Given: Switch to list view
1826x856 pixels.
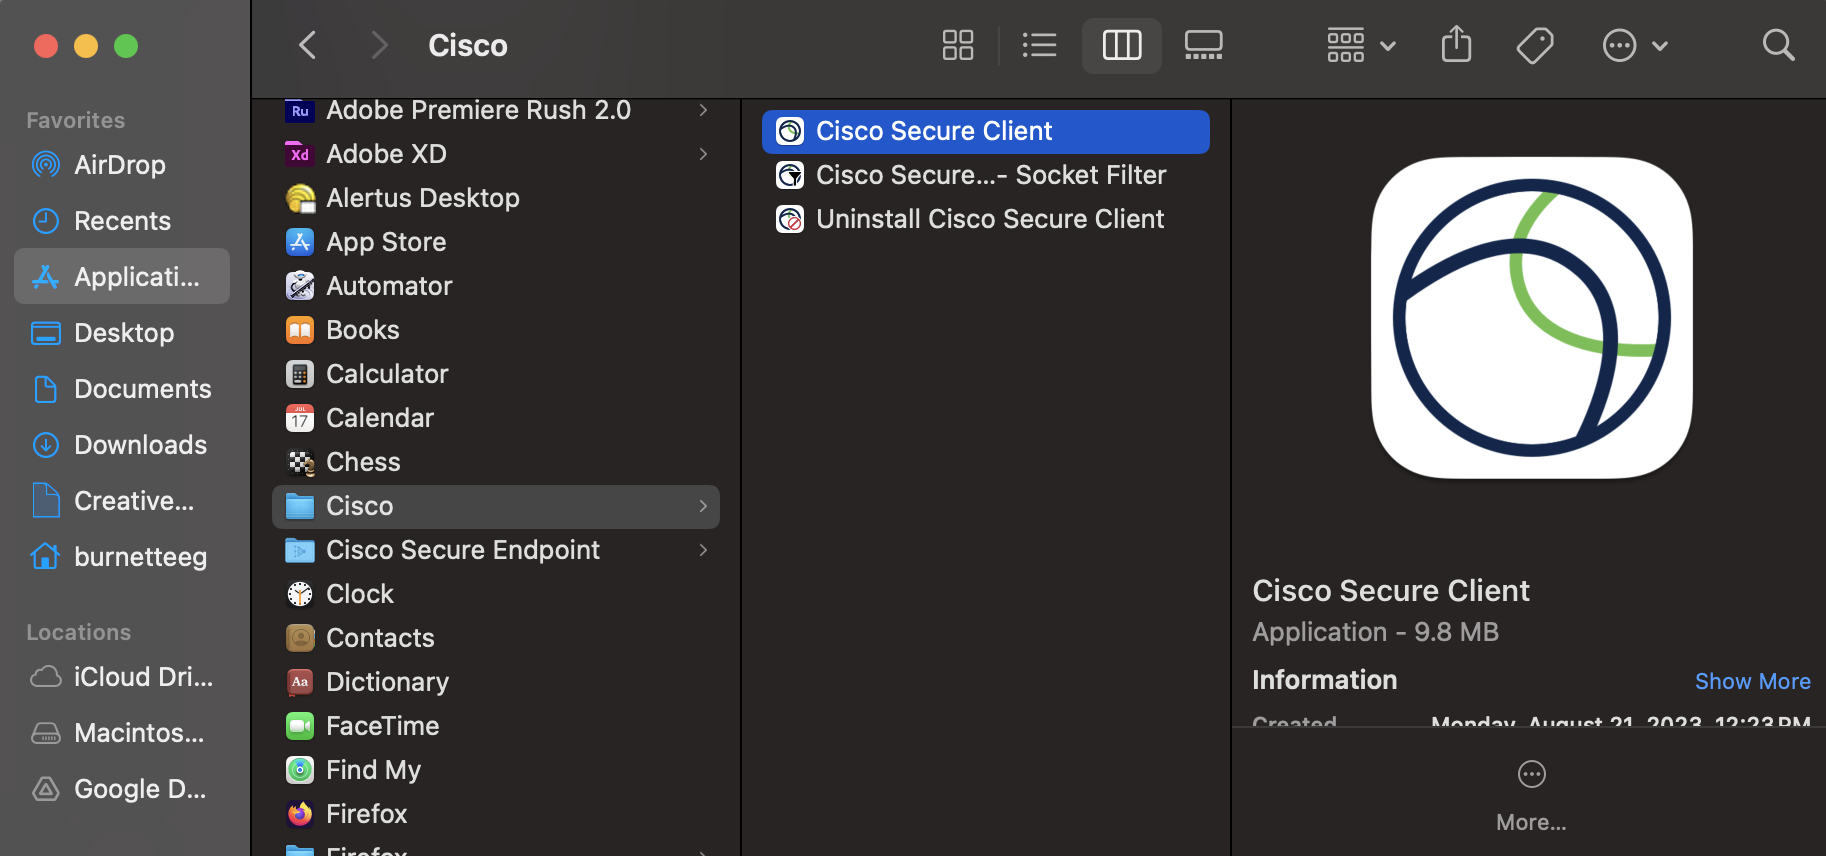Looking at the screenshot, I should pyautogui.click(x=1039, y=45).
